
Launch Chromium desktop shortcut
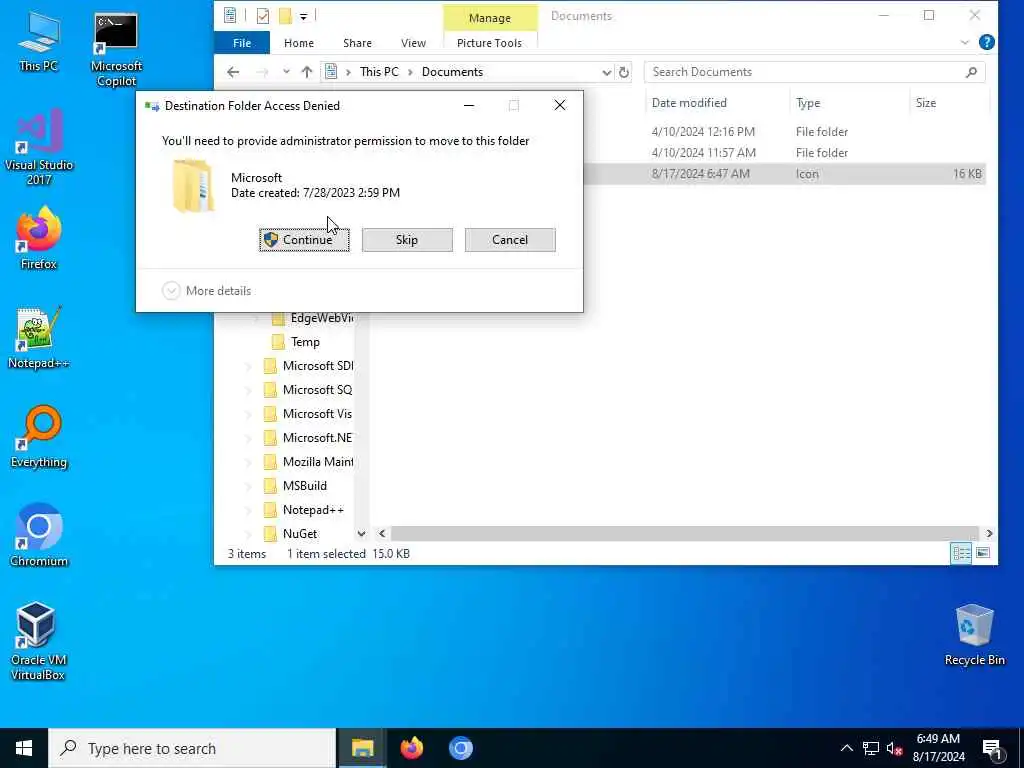pyautogui.click(x=39, y=536)
